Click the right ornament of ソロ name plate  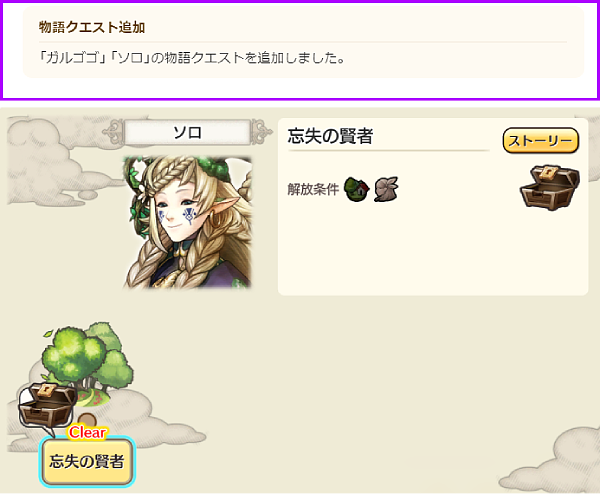click(262, 132)
